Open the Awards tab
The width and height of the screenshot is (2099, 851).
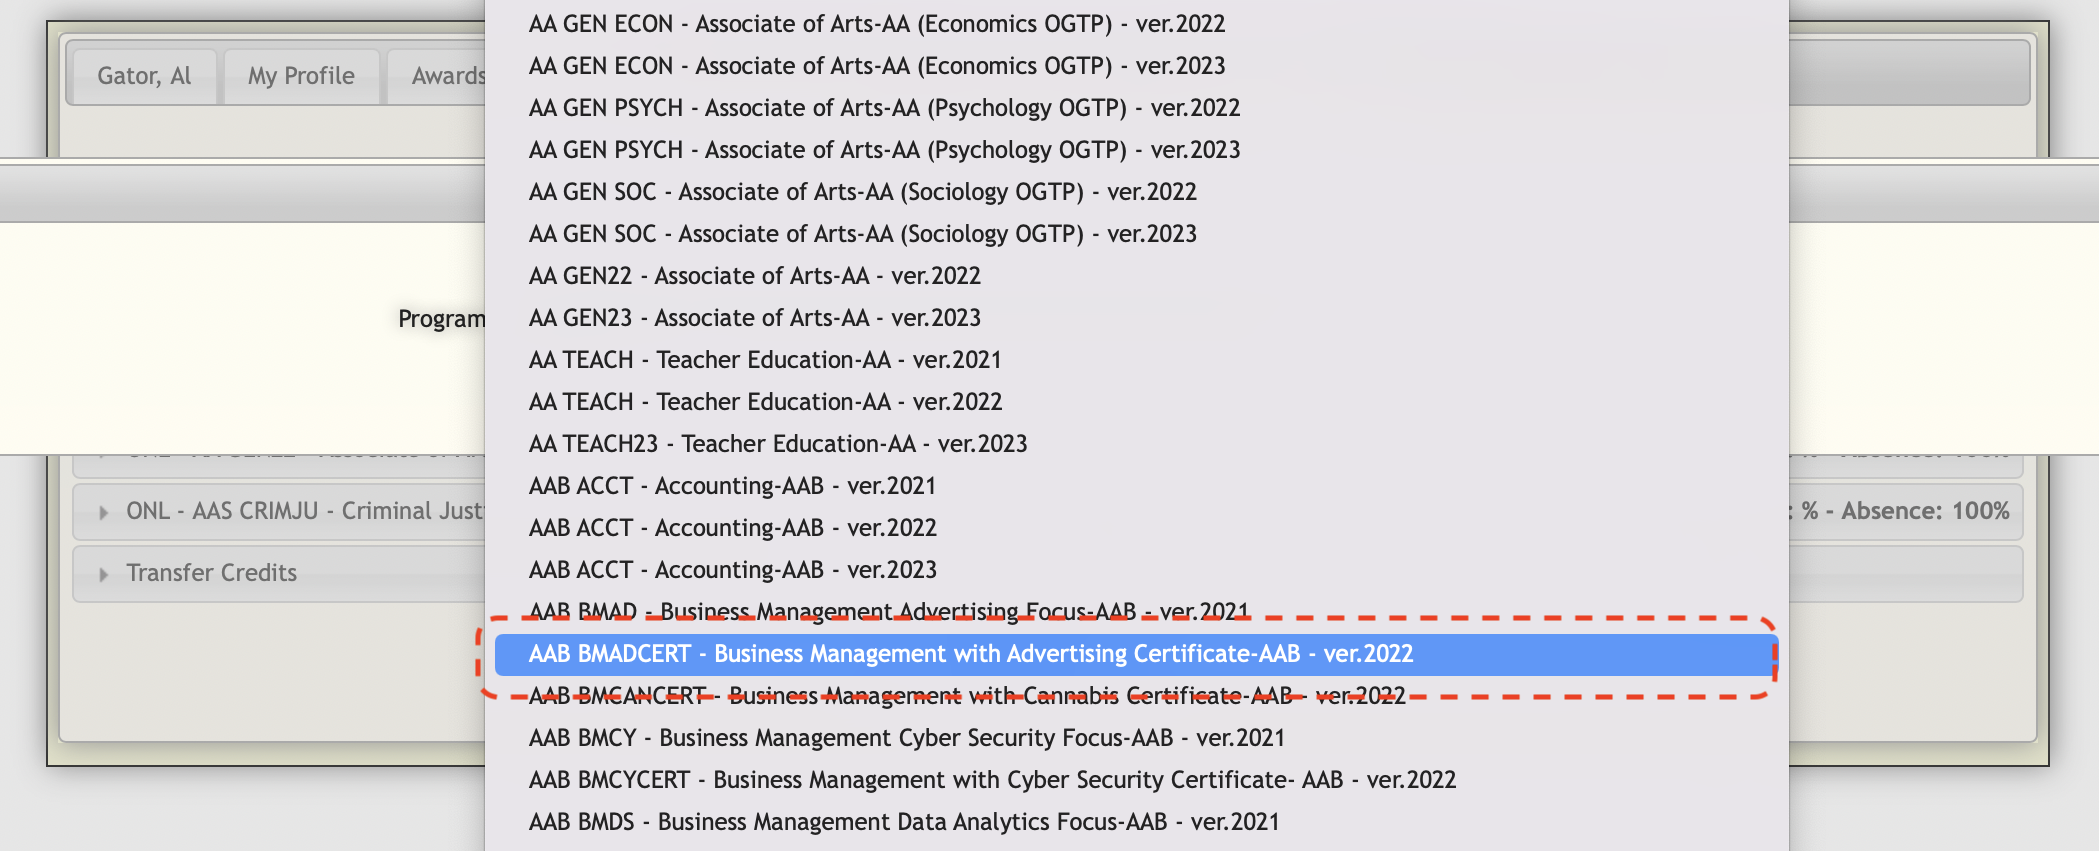(447, 76)
